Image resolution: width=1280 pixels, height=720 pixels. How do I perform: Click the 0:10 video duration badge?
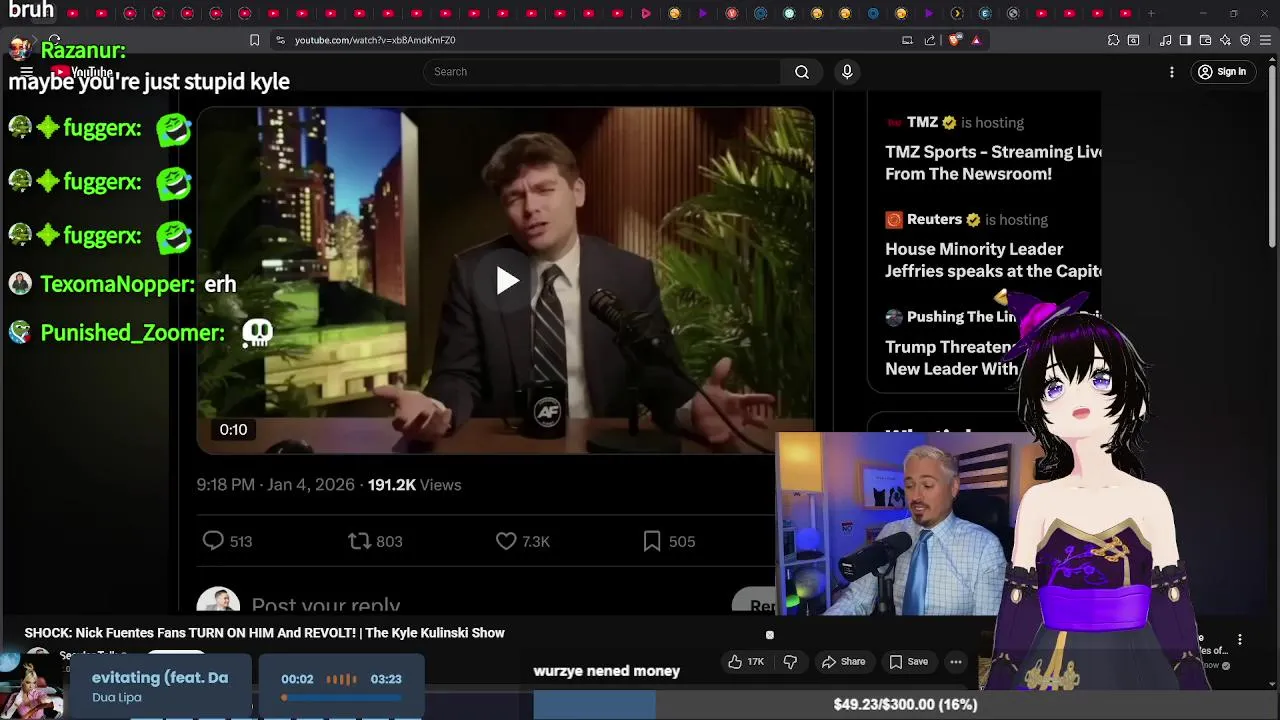pos(233,430)
